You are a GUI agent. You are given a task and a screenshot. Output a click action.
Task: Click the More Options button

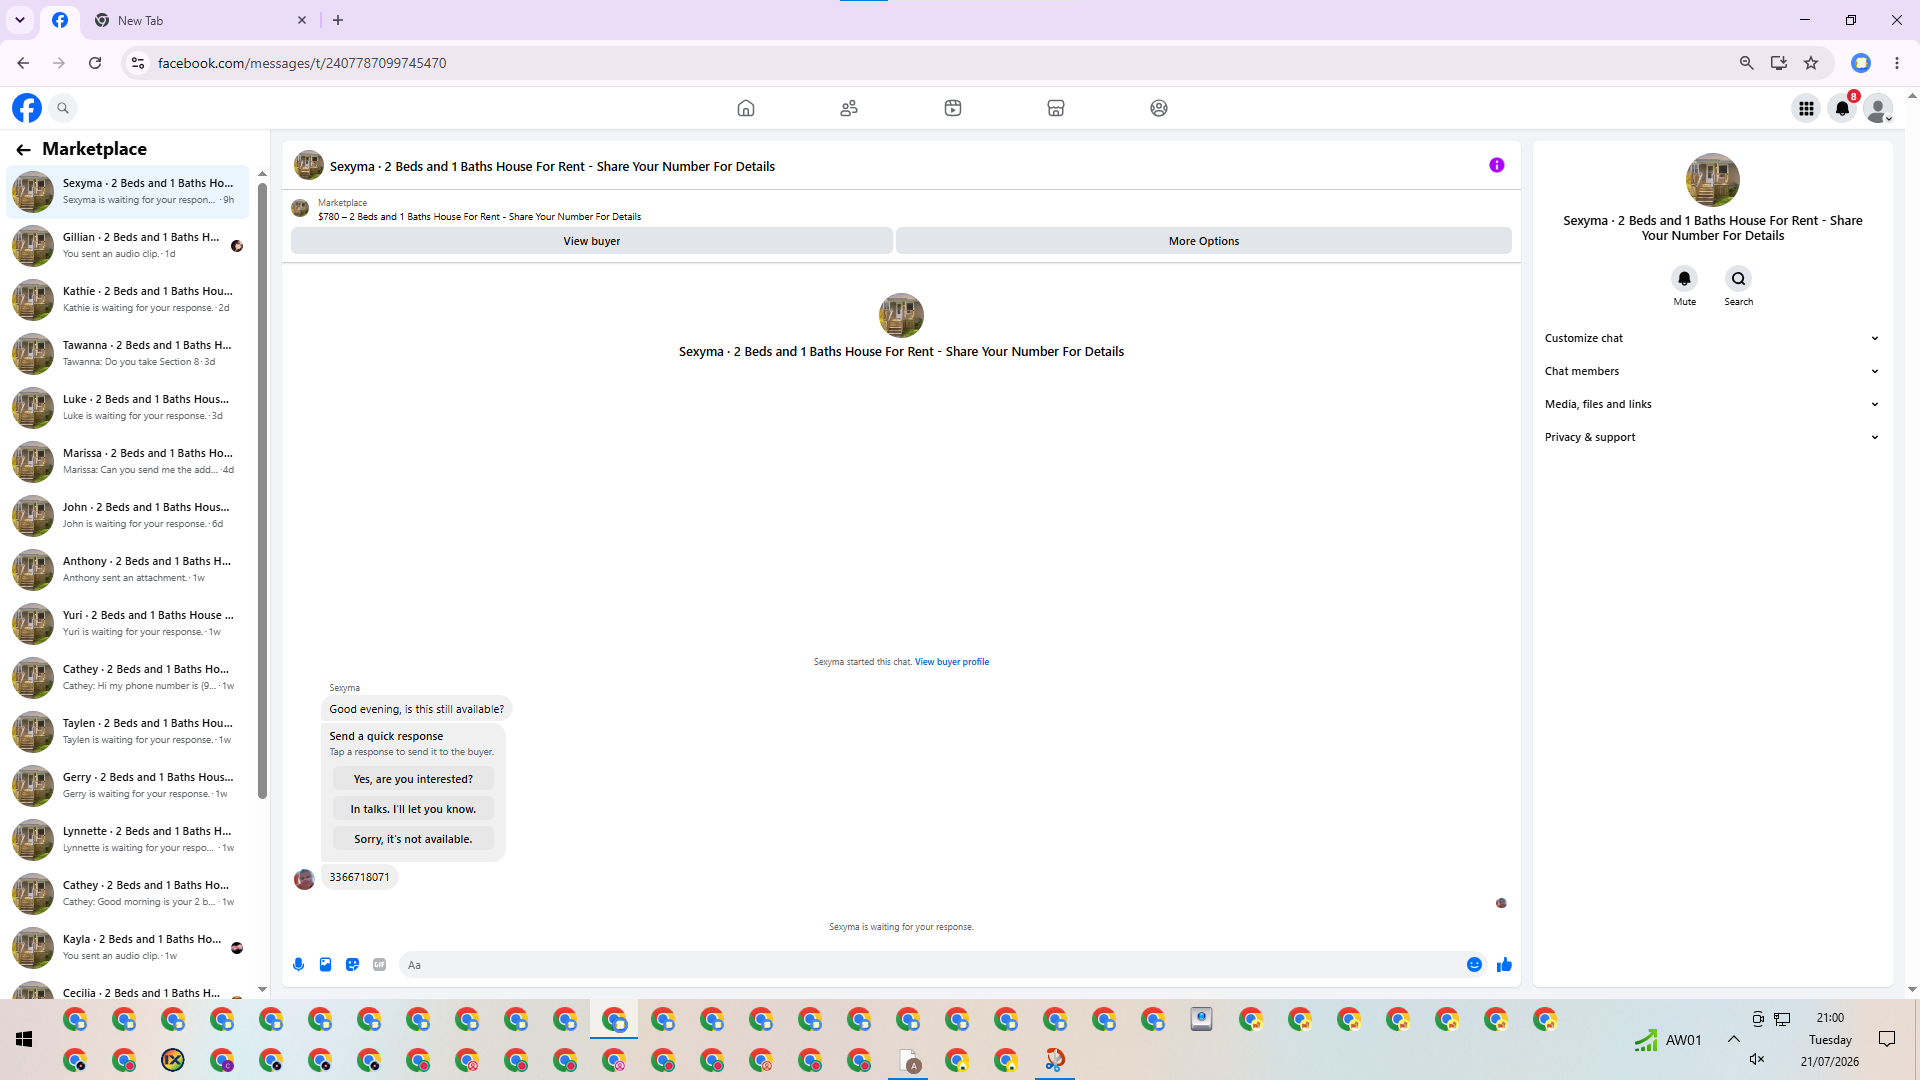[1204, 241]
